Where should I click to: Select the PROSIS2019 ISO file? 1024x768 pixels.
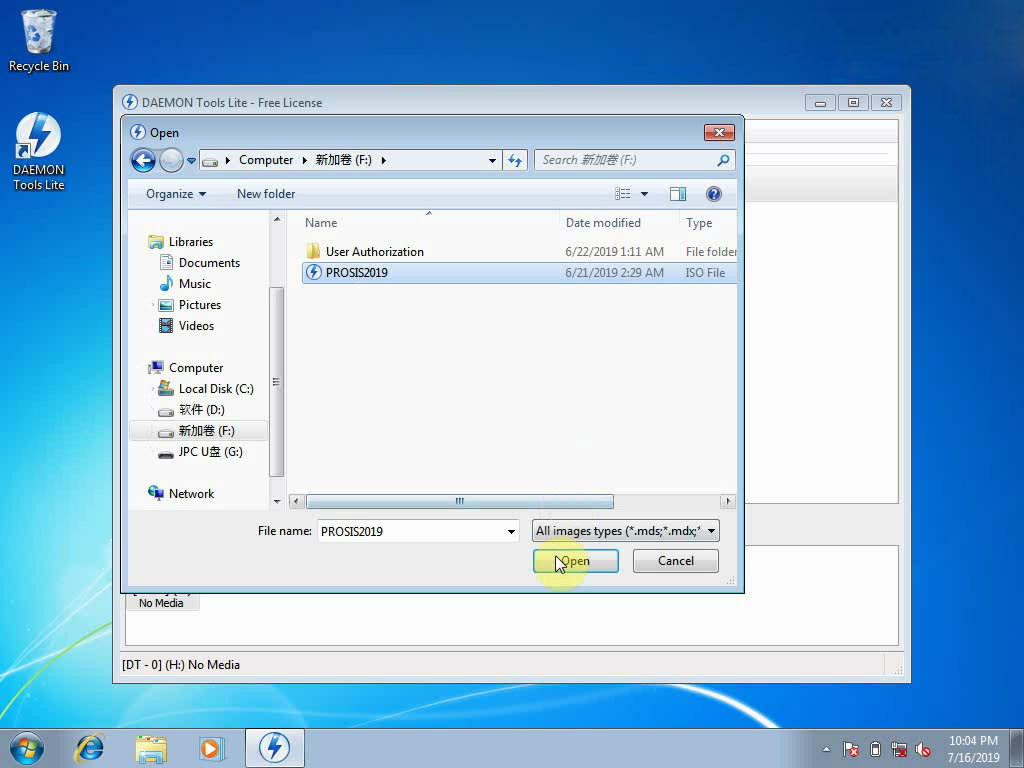[356, 273]
